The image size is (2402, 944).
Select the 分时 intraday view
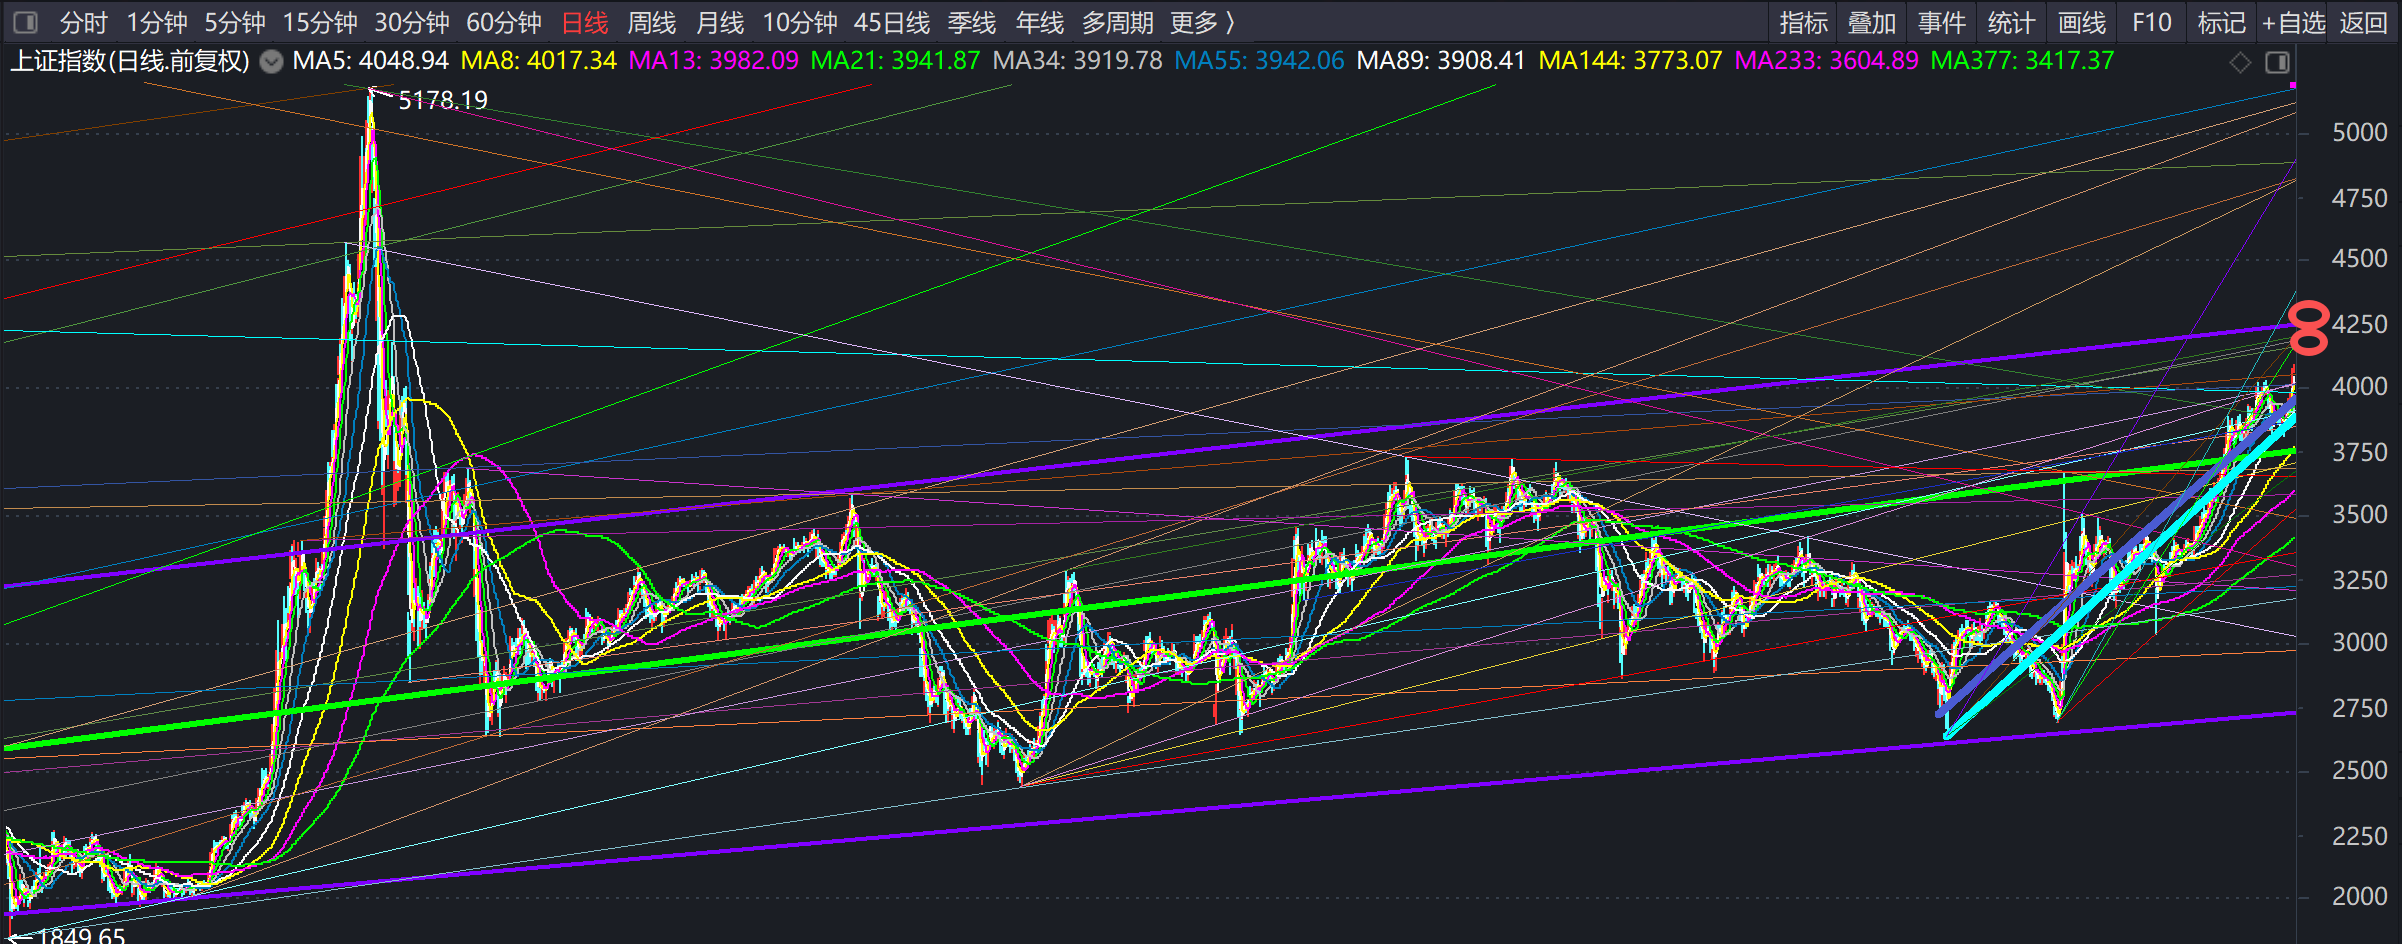point(83,22)
